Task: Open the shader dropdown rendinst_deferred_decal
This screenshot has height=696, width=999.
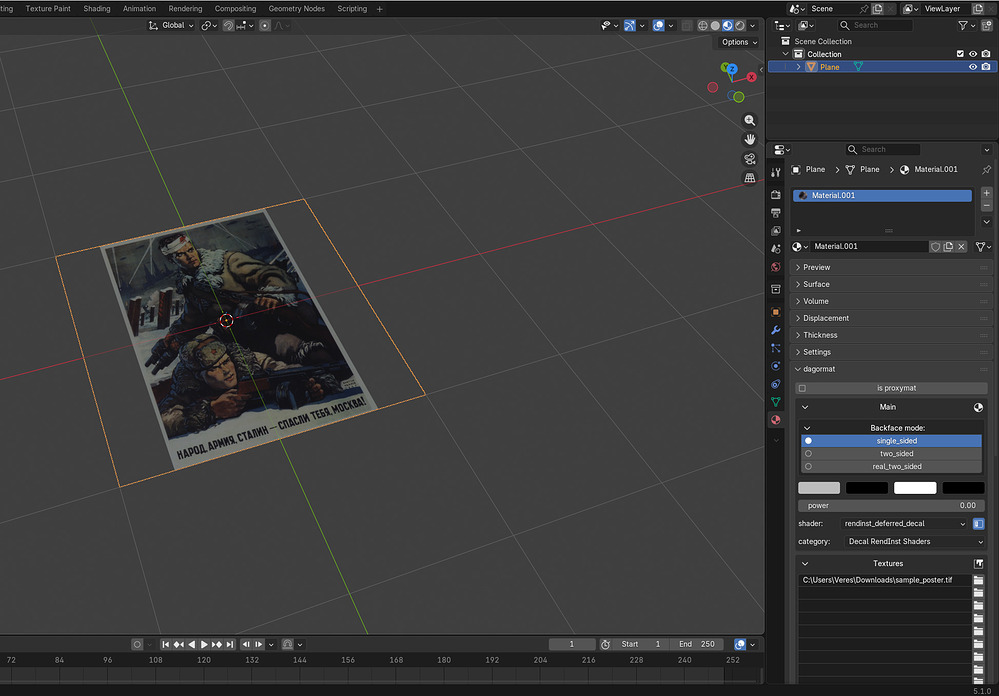Action: [905, 524]
